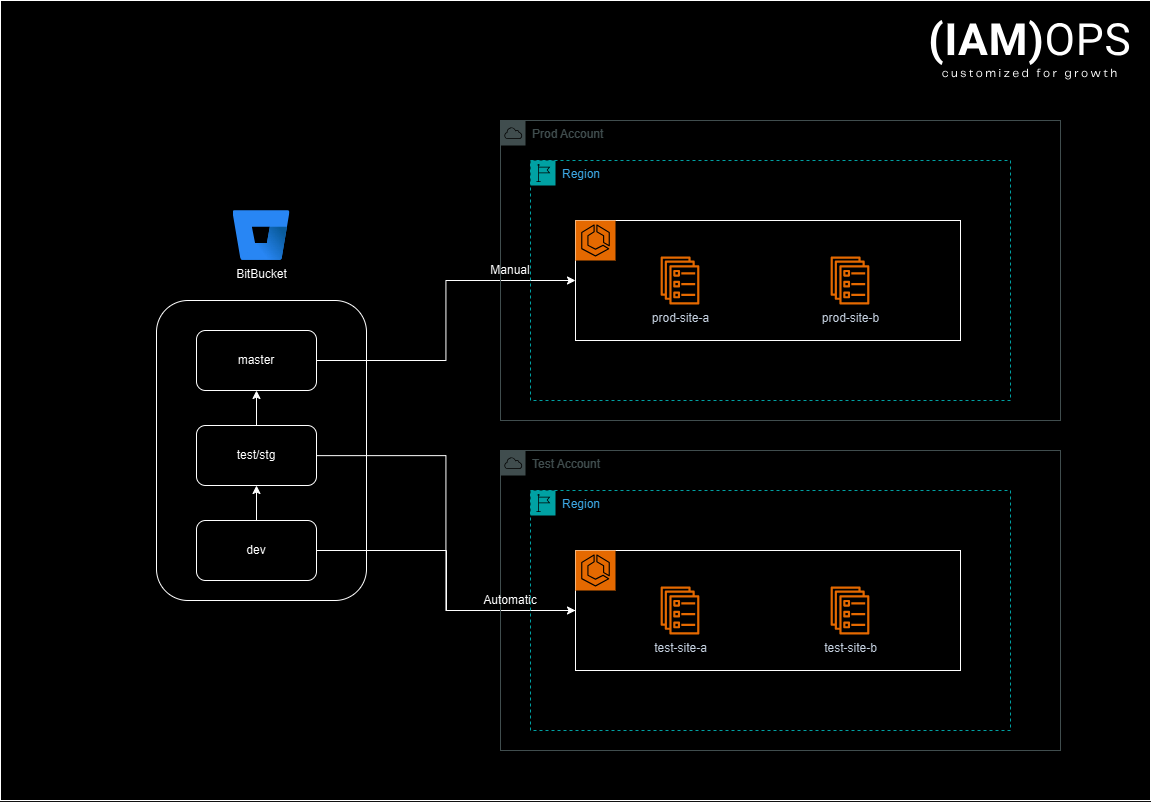Click the test-site-a service icon
The width and height of the screenshot is (1151, 802).
click(x=680, y=610)
